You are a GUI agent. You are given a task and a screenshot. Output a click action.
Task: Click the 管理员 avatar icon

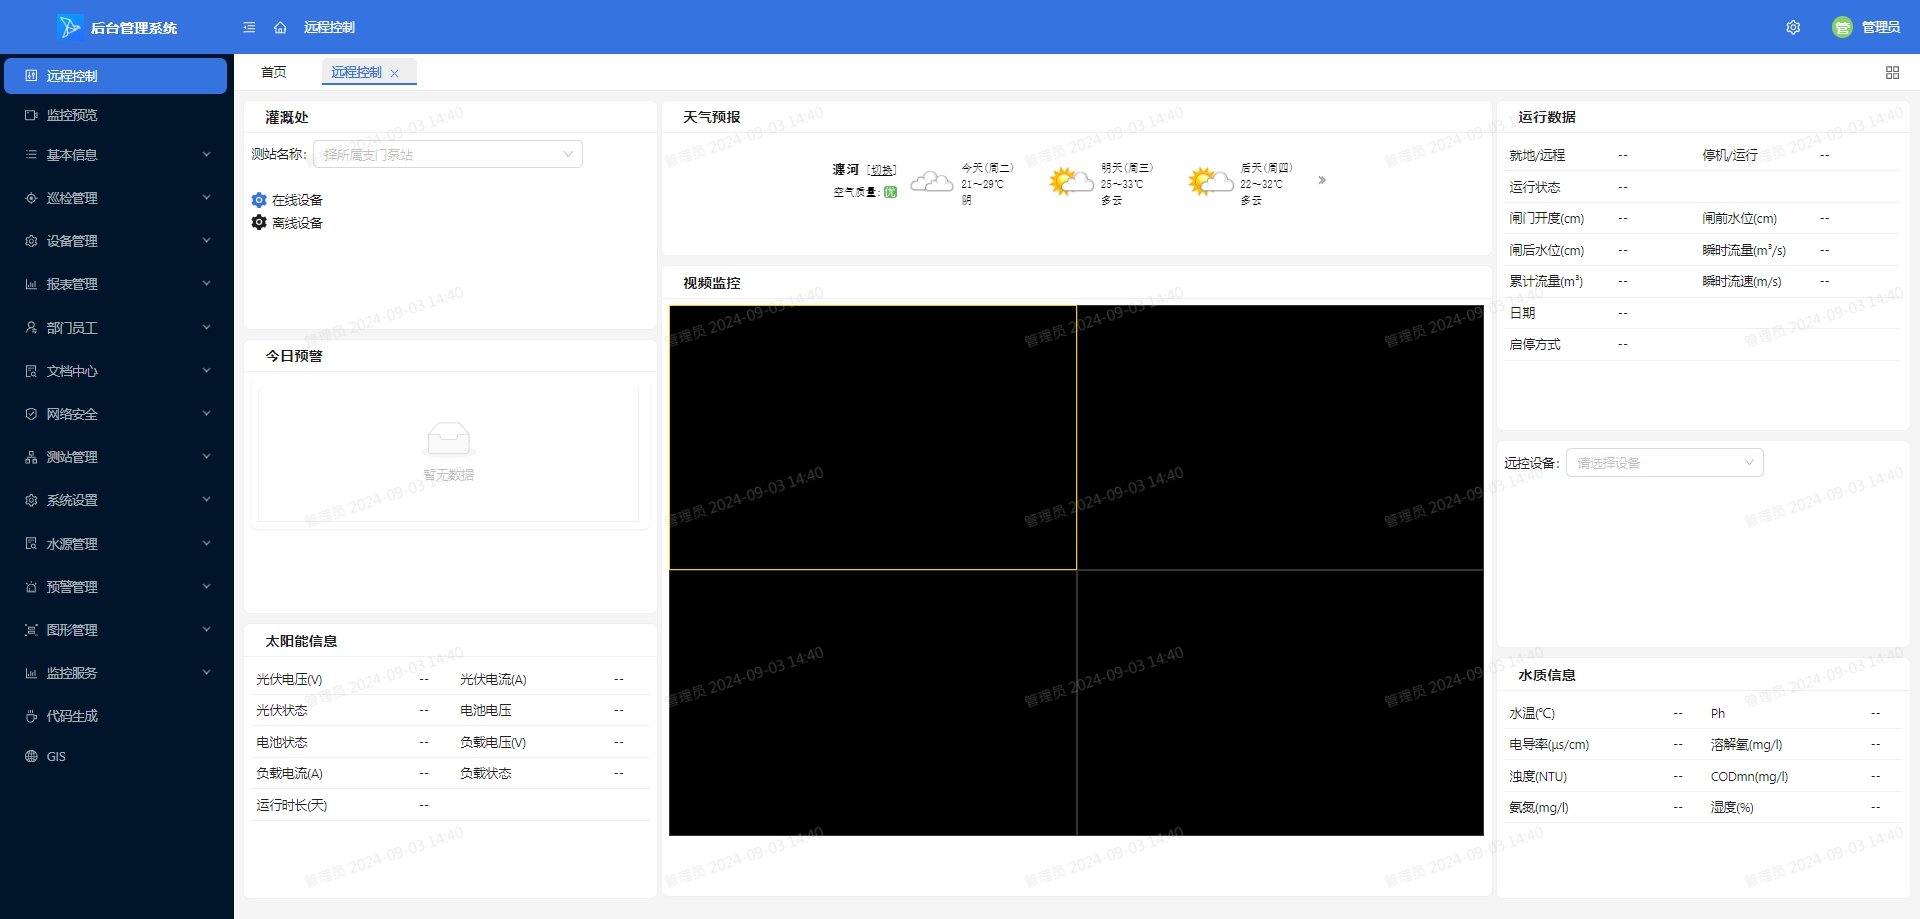pyautogui.click(x=1842, y=27)
